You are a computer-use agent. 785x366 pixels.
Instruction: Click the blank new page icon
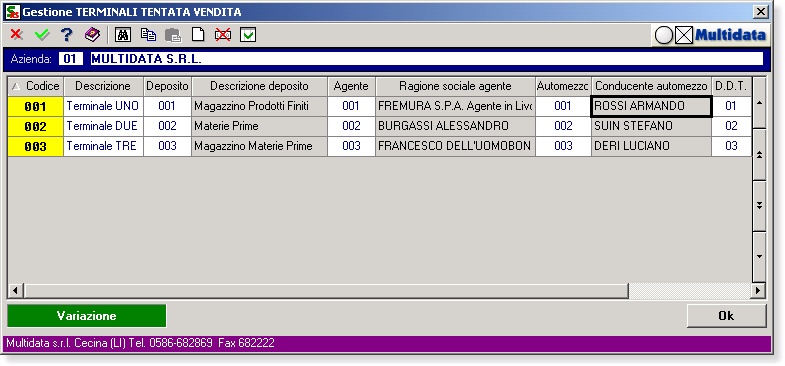point(198,35)
